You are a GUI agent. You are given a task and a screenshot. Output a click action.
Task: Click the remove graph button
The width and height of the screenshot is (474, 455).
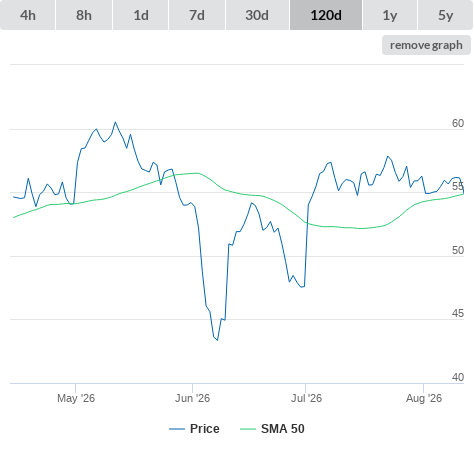point(426,45)
